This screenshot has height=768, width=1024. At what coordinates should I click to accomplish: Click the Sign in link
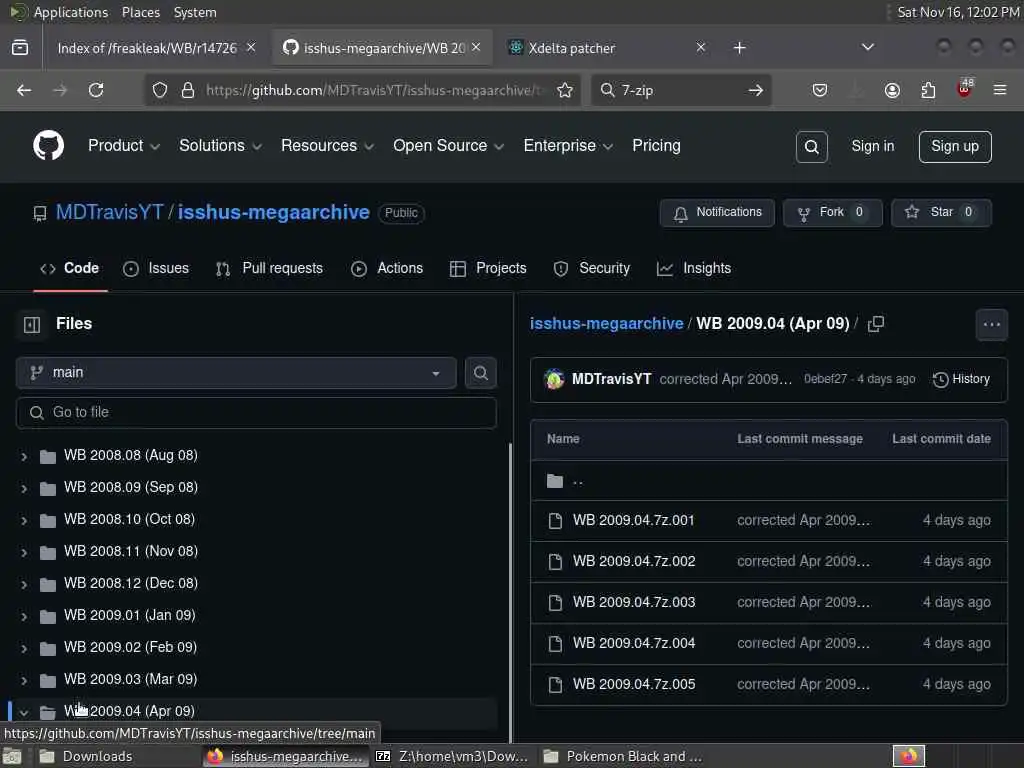872,146
